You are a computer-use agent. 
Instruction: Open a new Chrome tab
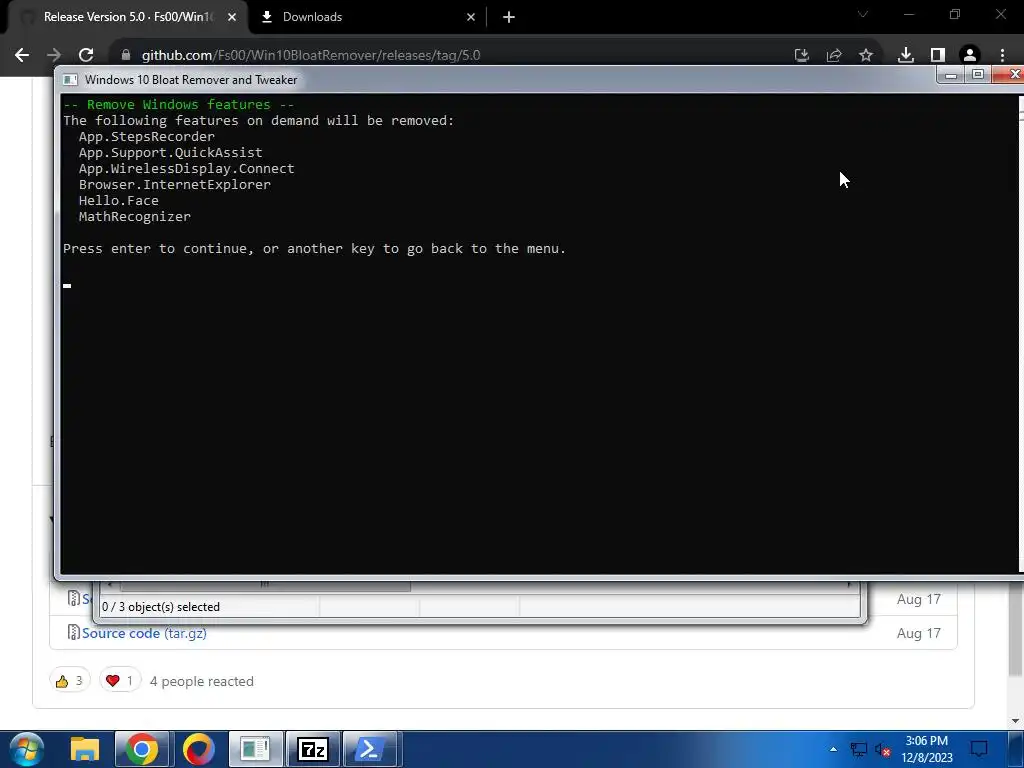(509, 17)
